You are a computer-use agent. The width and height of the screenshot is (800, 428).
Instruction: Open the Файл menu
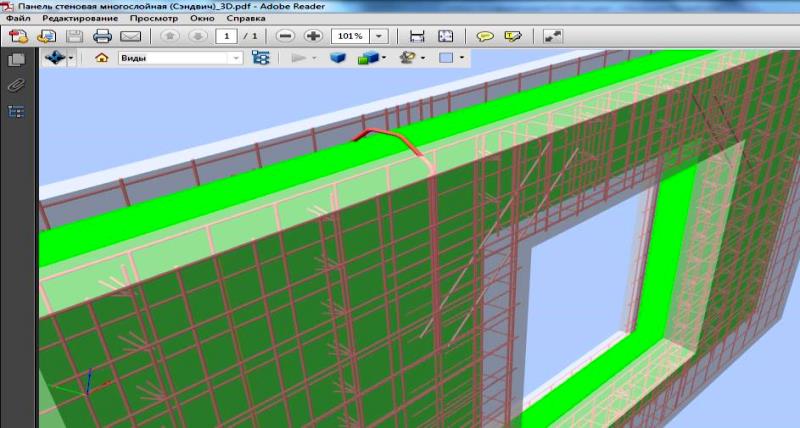point(18,18)
